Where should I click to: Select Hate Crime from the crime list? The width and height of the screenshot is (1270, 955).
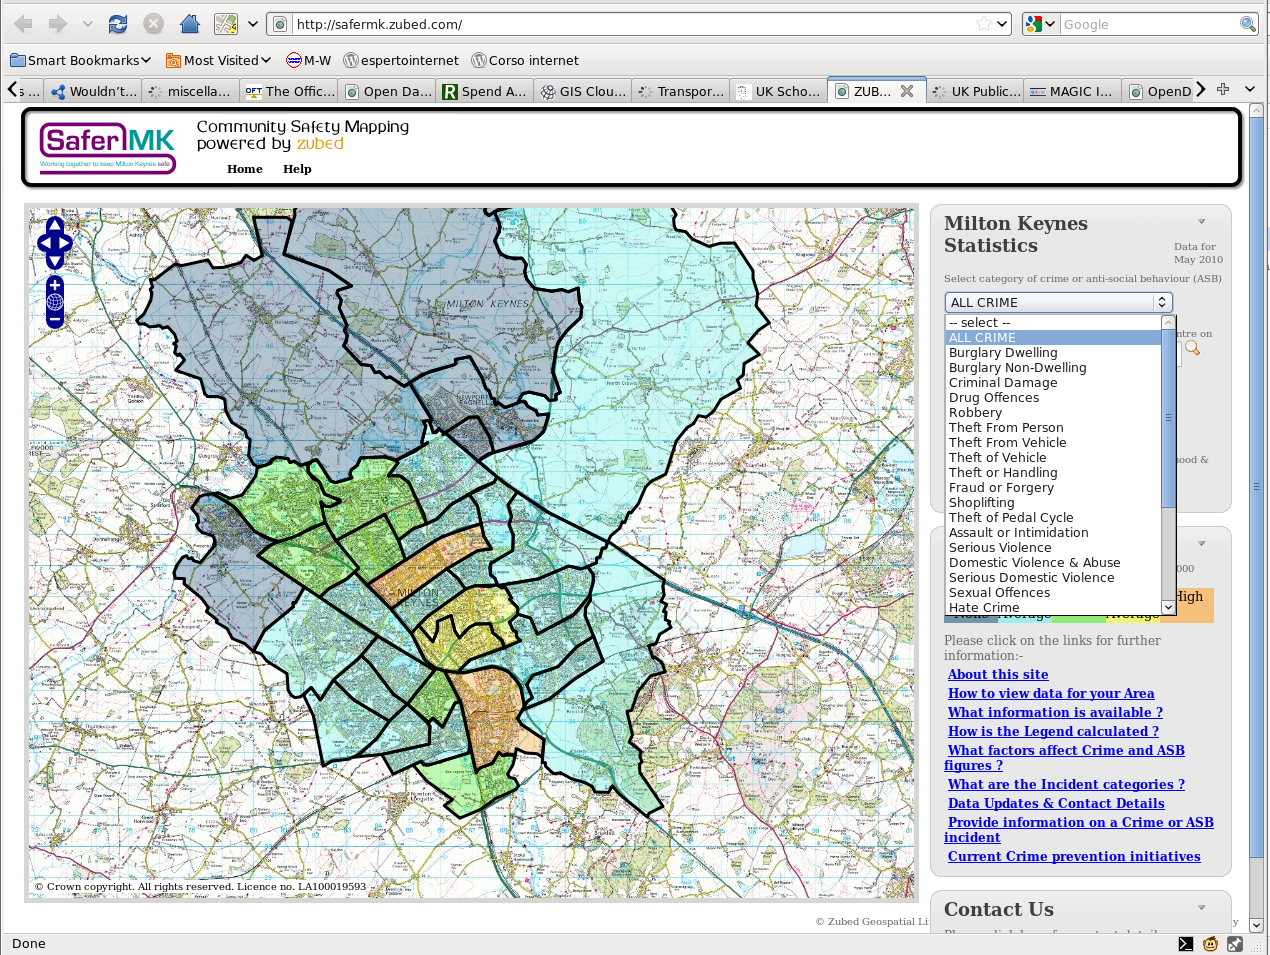click(1053, 607)
